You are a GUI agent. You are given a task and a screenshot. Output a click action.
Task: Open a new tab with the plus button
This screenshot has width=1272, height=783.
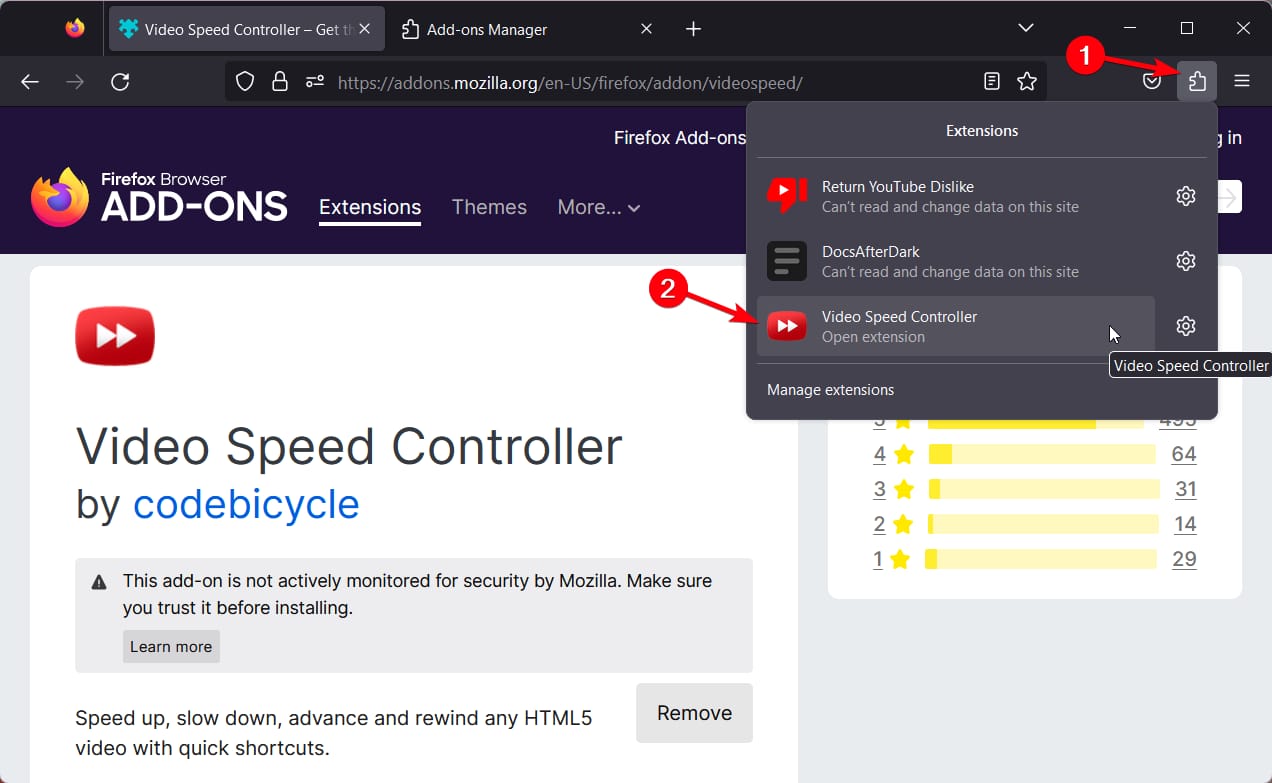click(693, 29)
